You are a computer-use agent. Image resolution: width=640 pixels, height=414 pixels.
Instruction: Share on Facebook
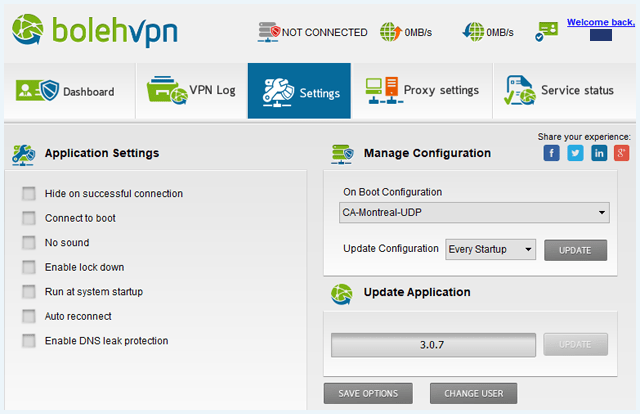click(551, 153)
